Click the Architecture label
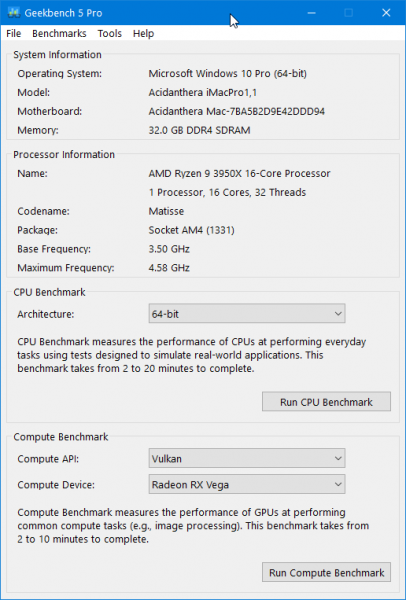The height and width of the screenshot is (600, 406). [46, 314]
